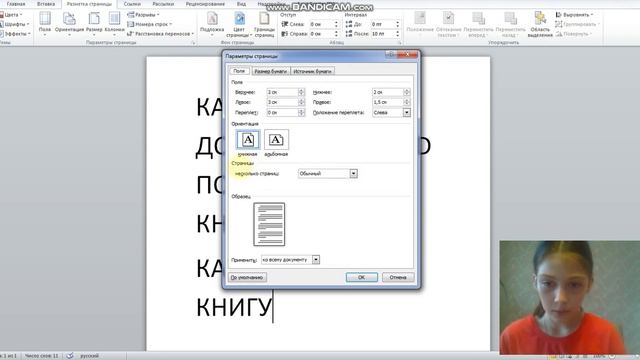Adjust the Нижнее margin spinner
Screen dimensions: 640x360
407,92
